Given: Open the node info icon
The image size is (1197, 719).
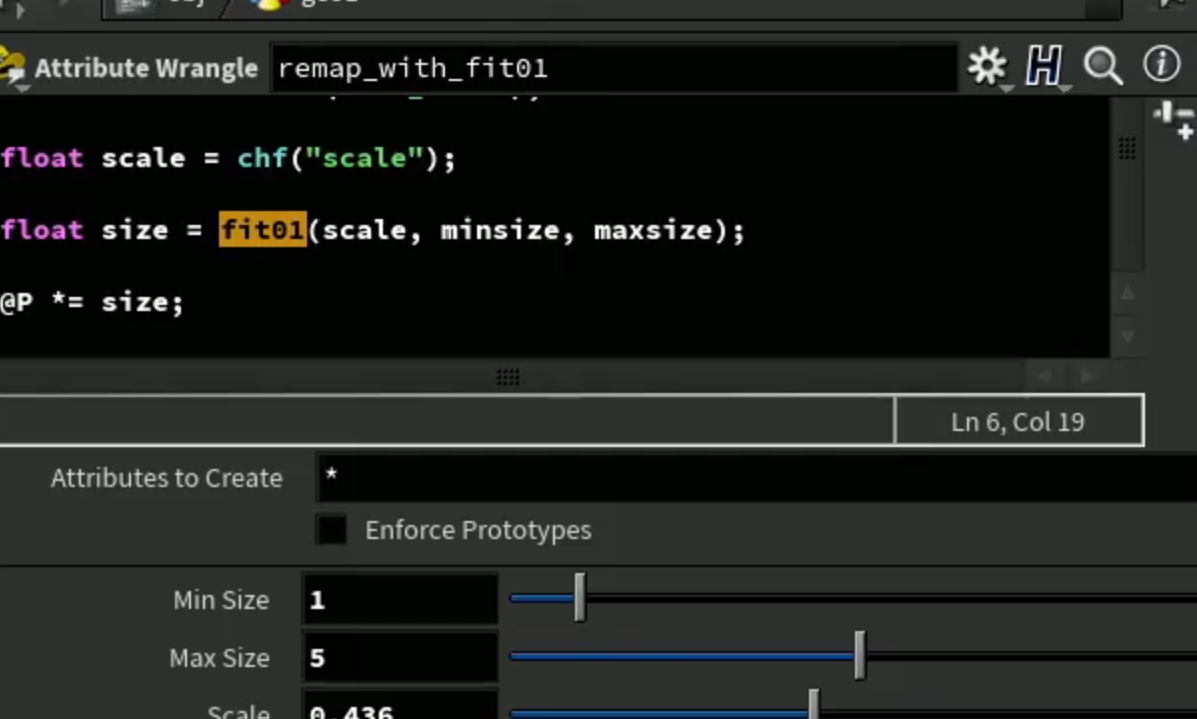Looking at the screenshot, I should (x=1161, y=64).
